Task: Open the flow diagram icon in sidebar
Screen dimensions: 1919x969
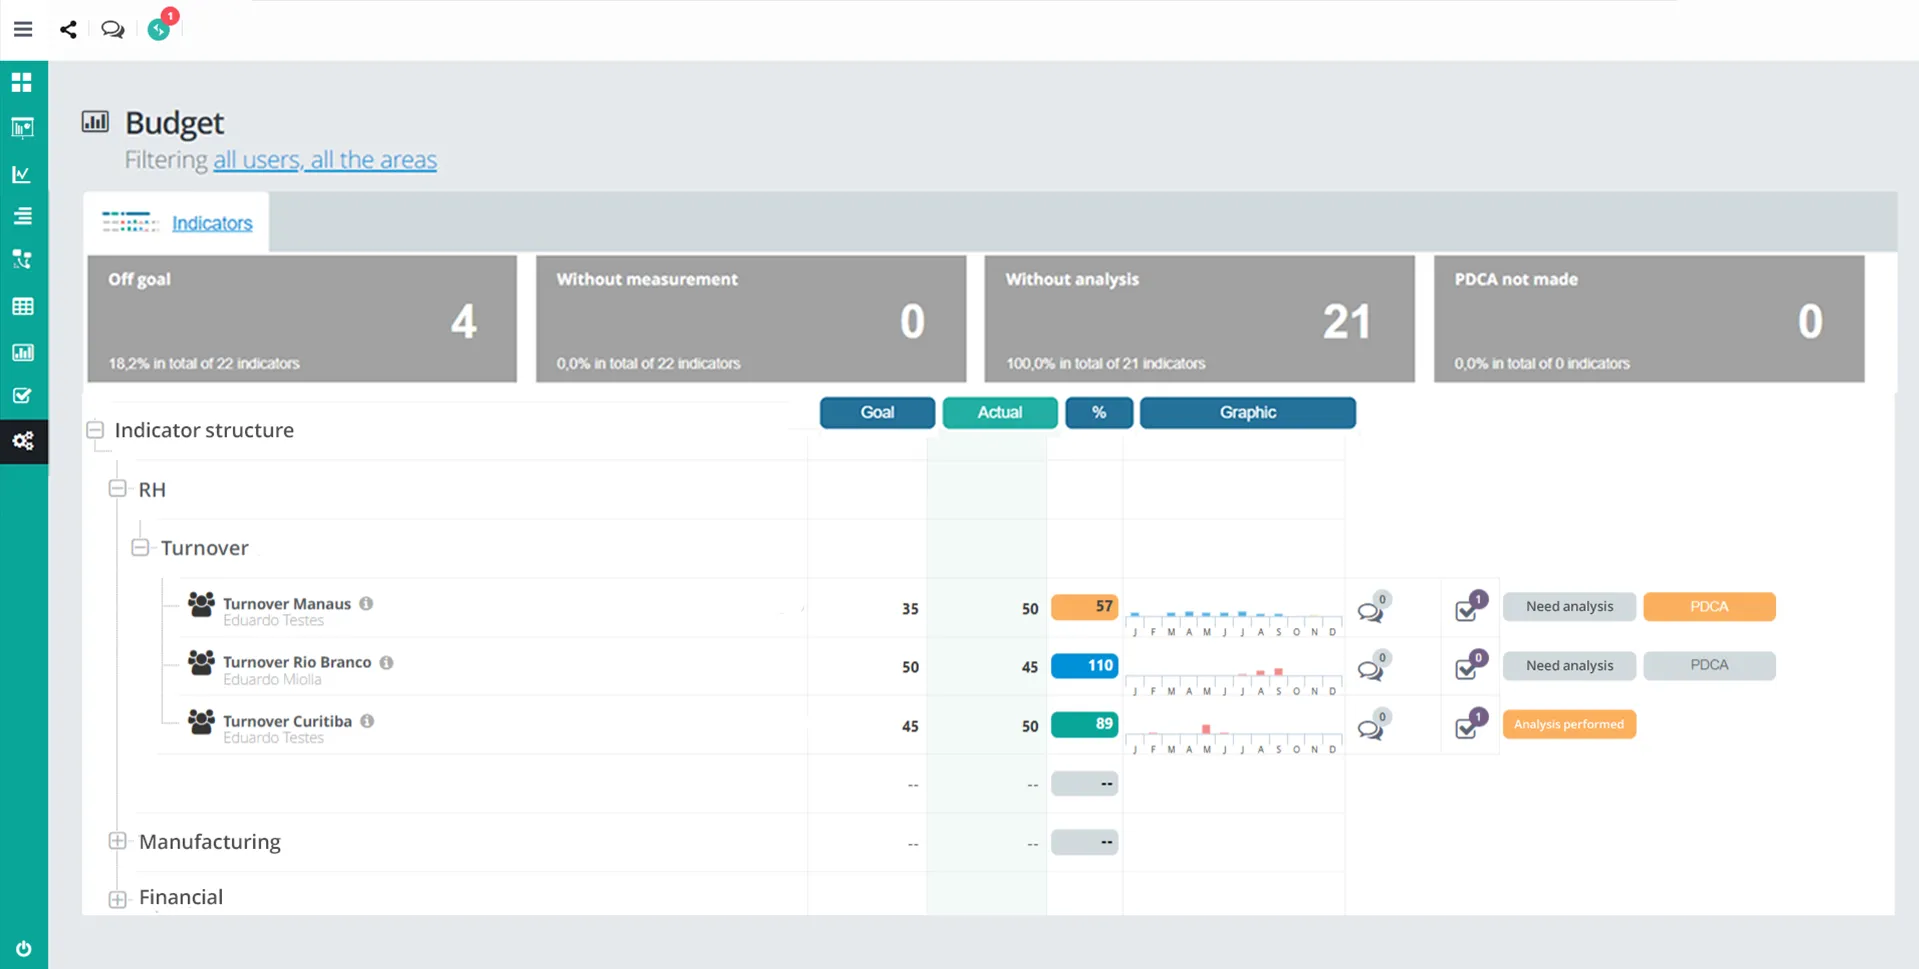Action: (x=22, y=260)
